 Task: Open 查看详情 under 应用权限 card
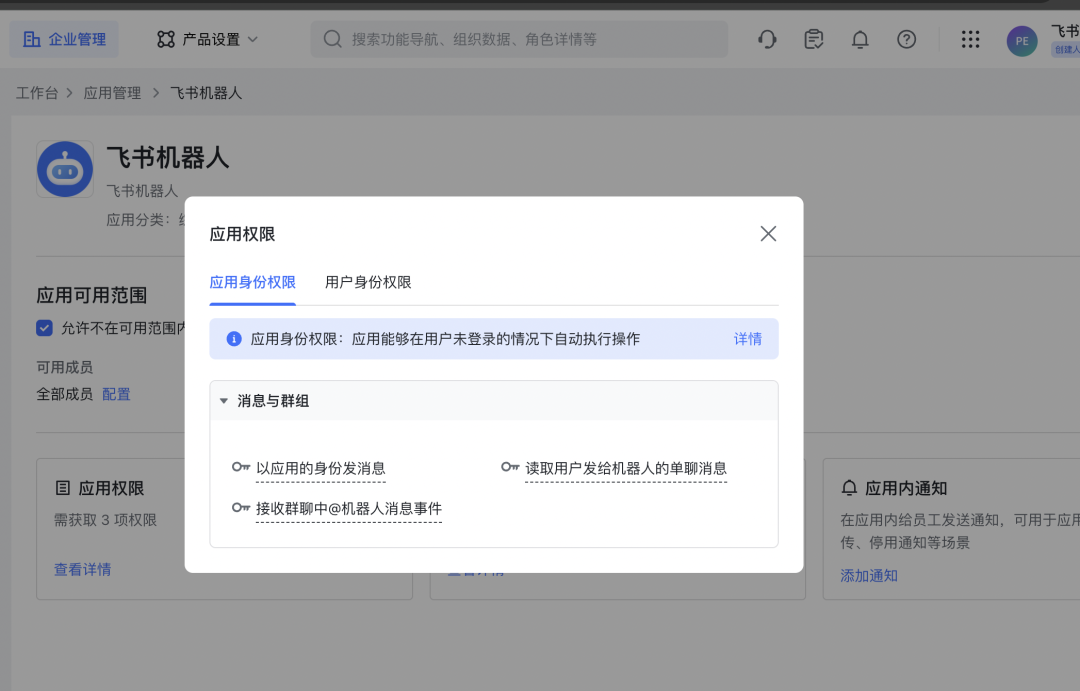coord(82,569)
